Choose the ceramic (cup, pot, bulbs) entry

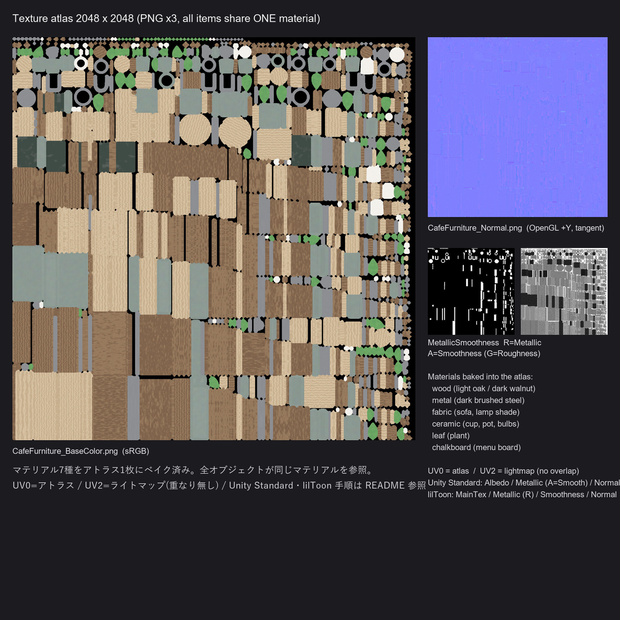(x=476, y=424)
